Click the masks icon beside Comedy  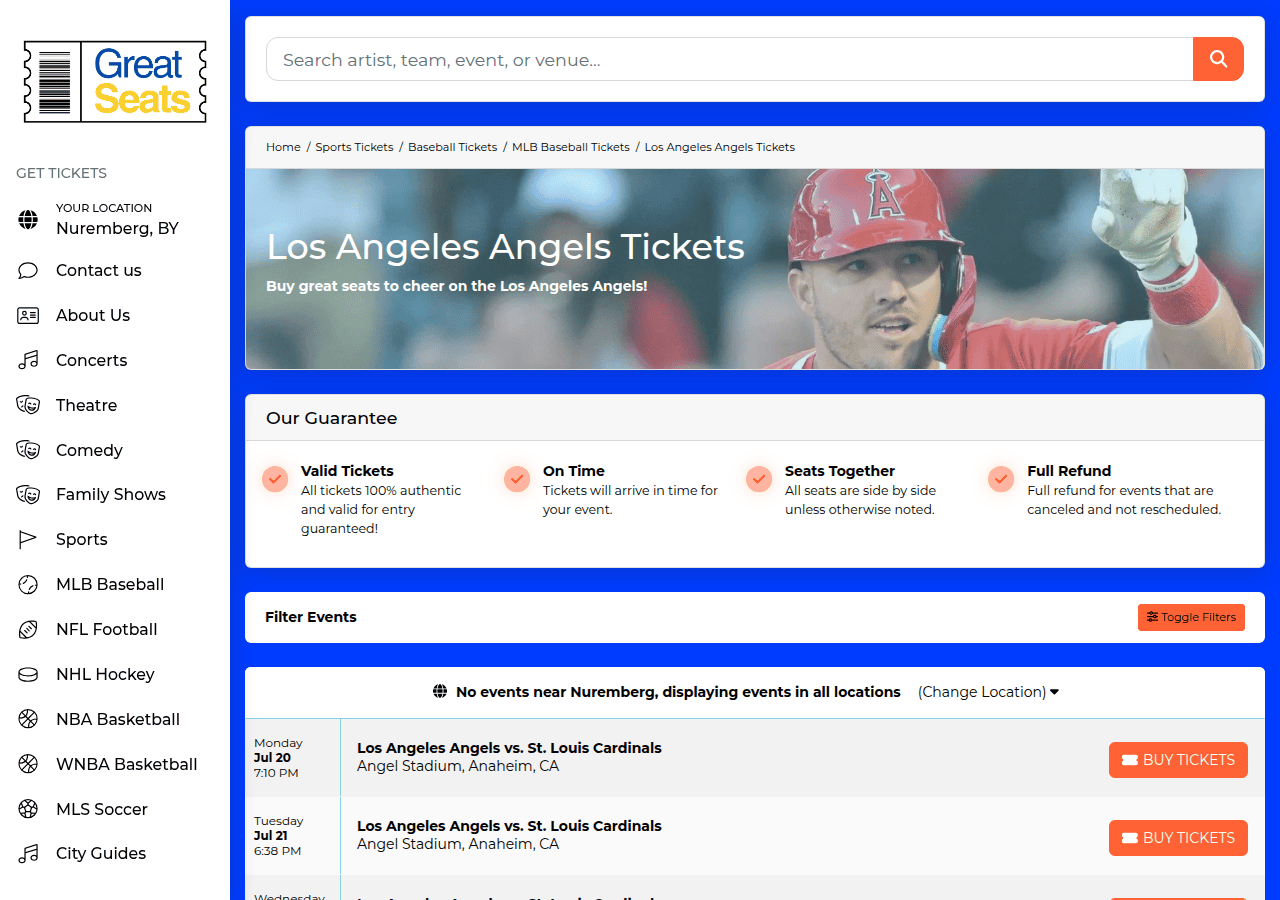(28, 450)
